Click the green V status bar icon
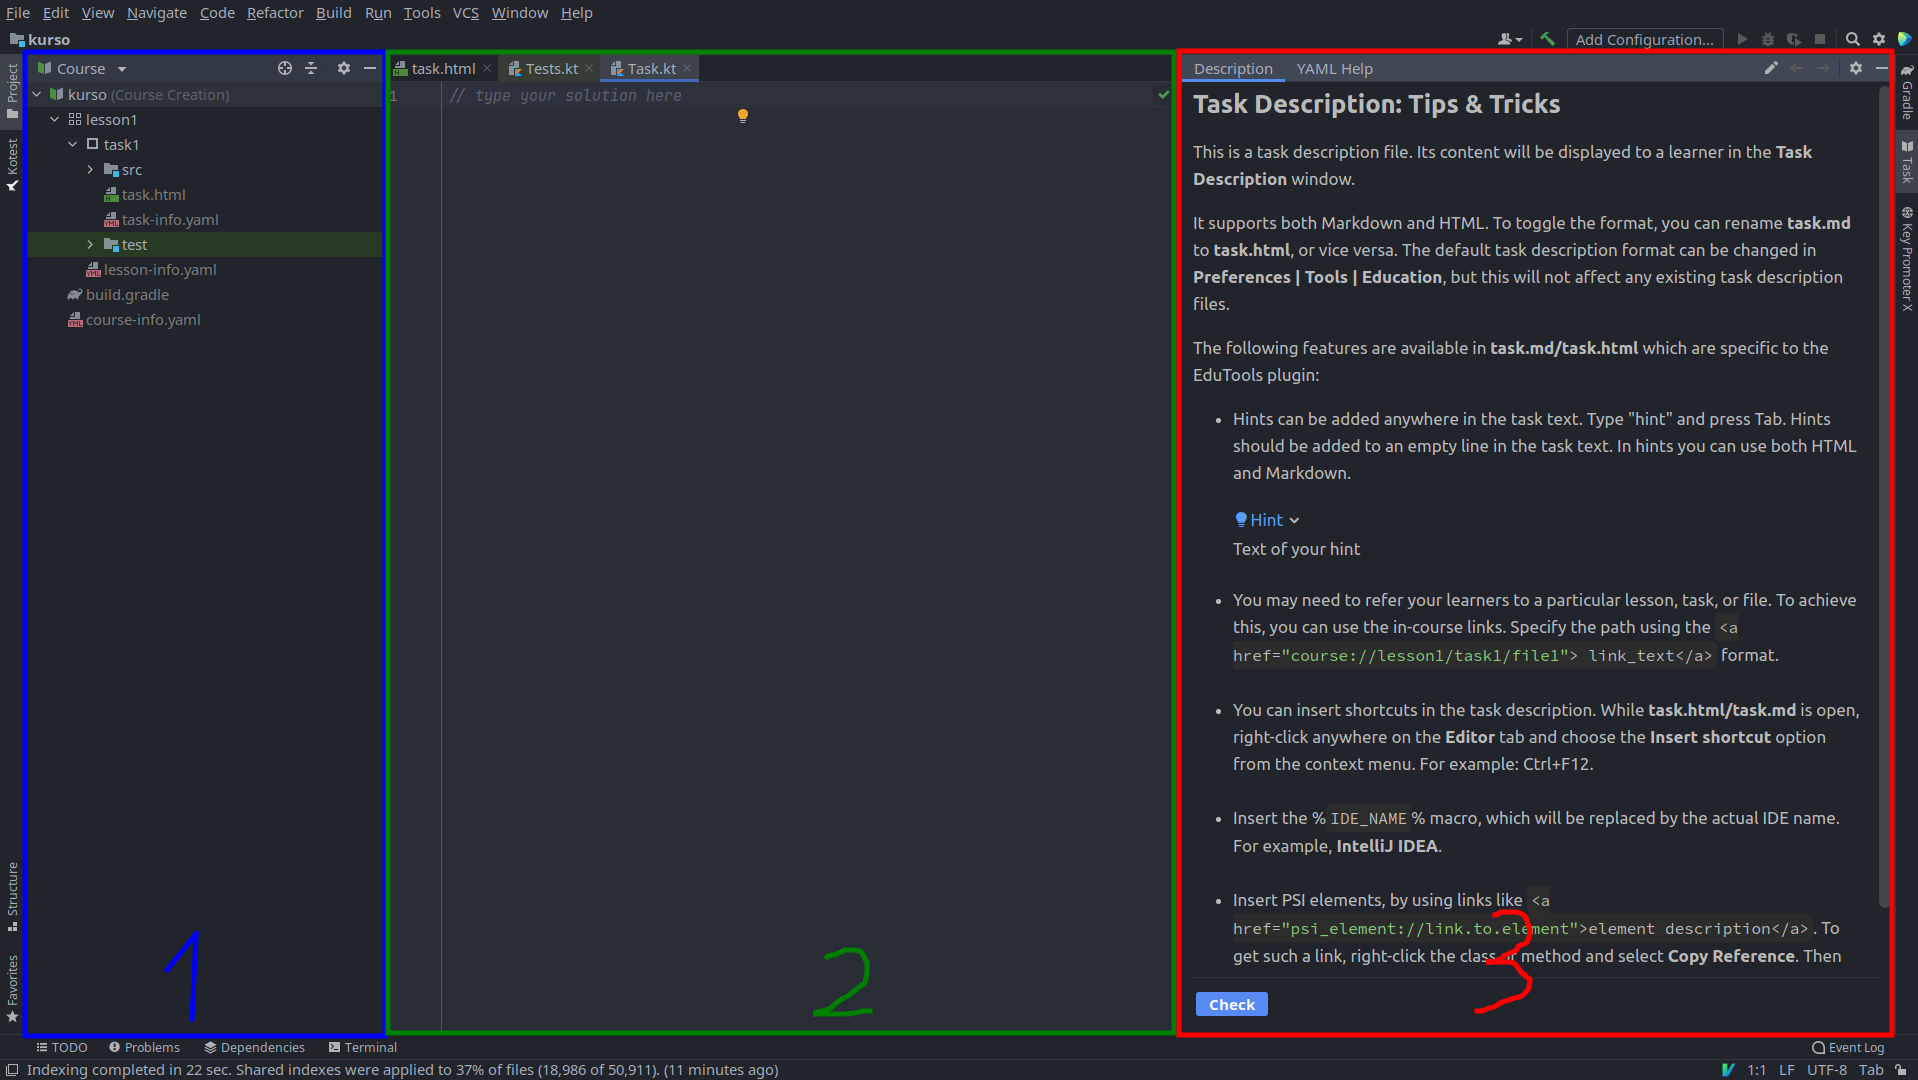1918x1080 pixels. (x=1727, y=1069)
